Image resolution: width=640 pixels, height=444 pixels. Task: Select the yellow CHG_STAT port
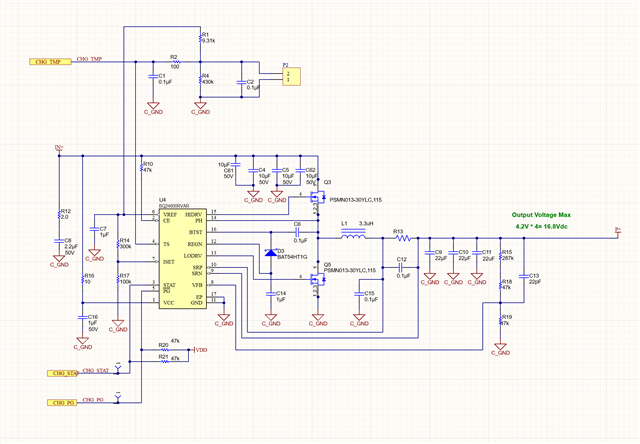click(x=62, y=373)
